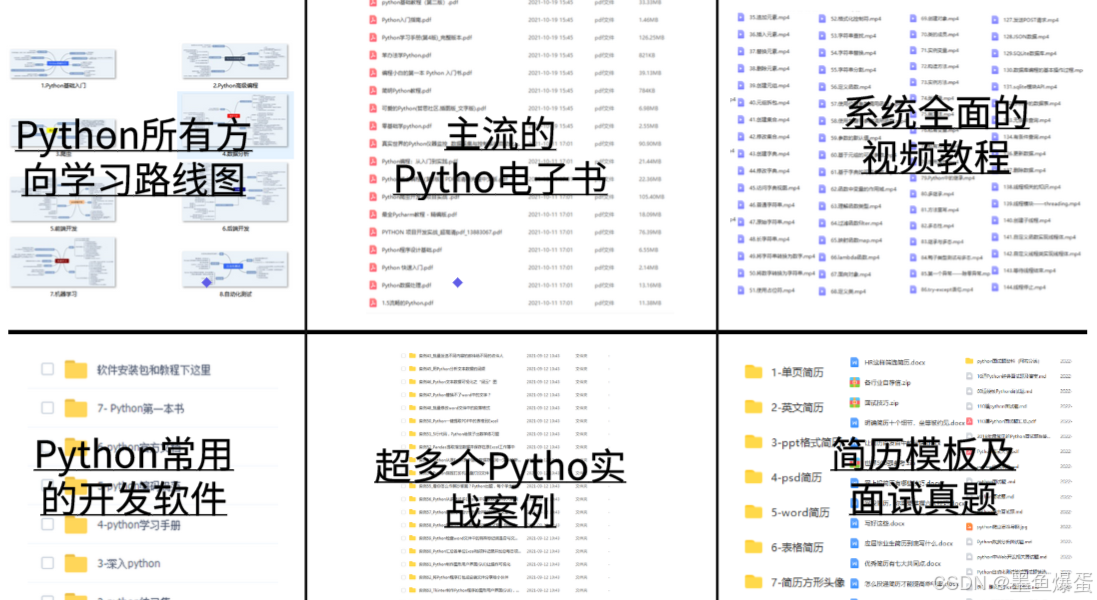Check the 7- Python第一本书 checkbox
Viewport: 1097px width, 600px height.
(46, 408)
